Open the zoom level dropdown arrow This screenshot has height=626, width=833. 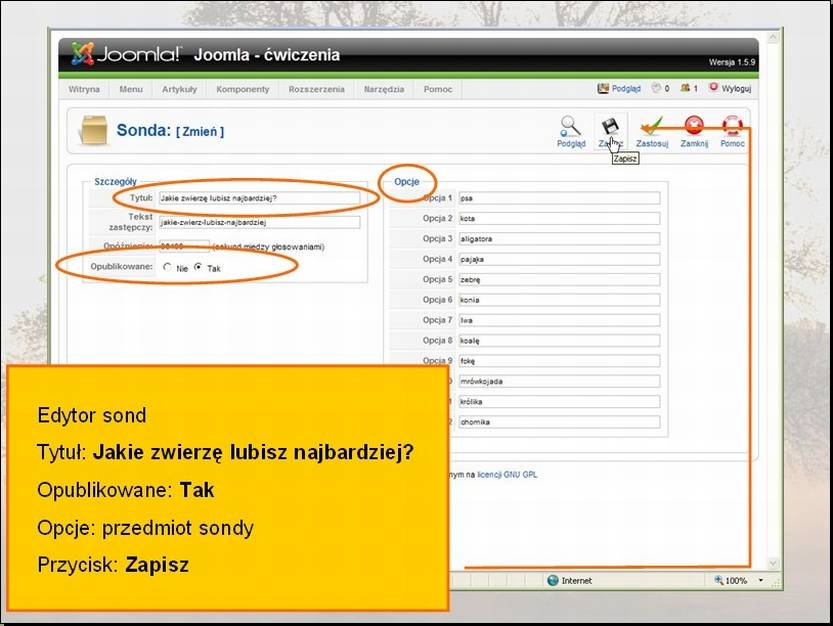click(x=761, y=580)
